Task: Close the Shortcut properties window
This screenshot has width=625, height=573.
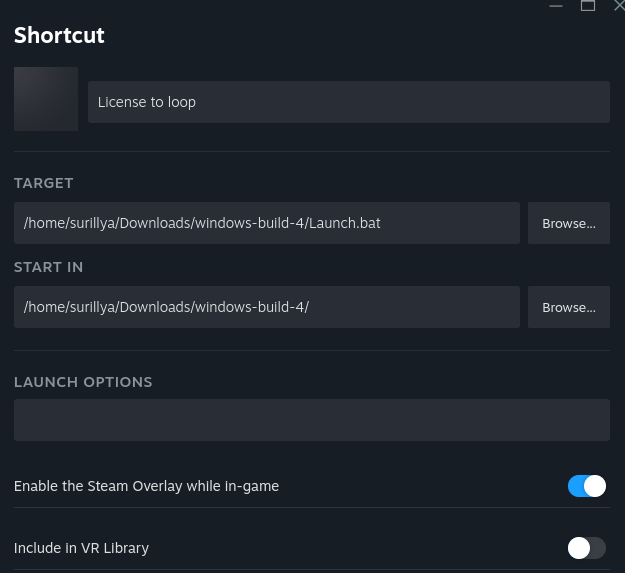Action: point(618,6)
